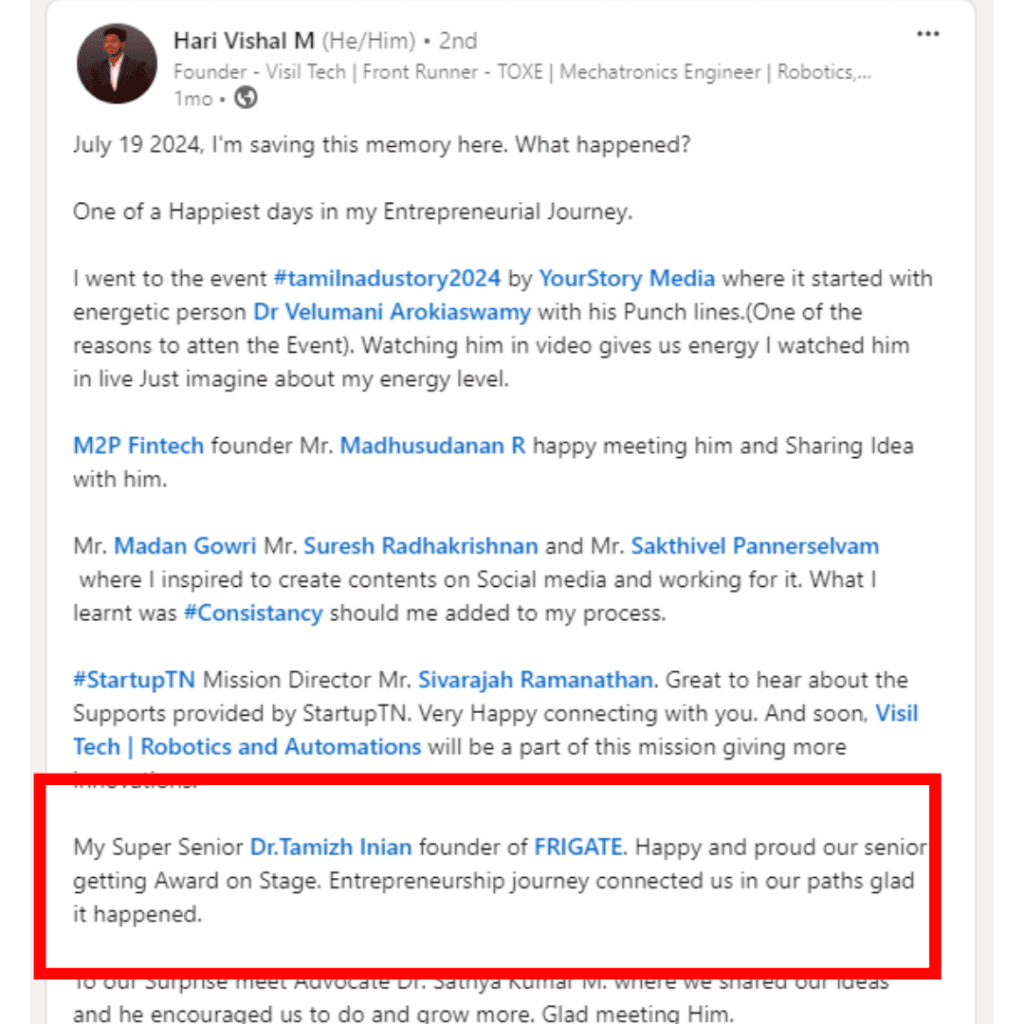Screen dimensions: 1024x1024
Task: Open the #Consistancy hashtag
Action: pos(253,613)
